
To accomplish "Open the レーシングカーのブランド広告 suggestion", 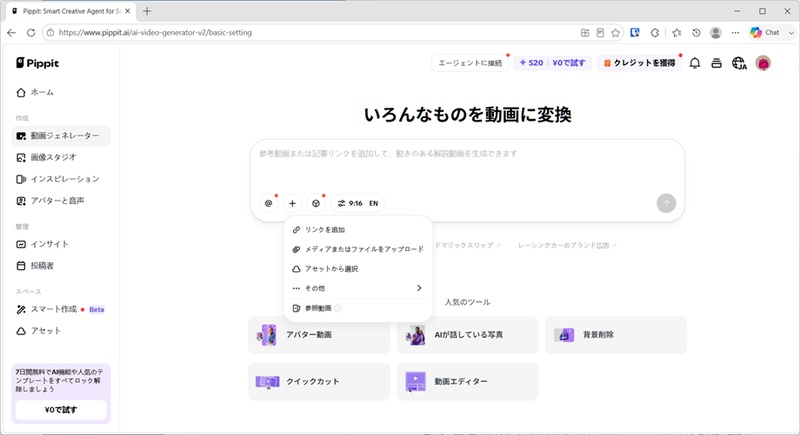I will (567, 245).
